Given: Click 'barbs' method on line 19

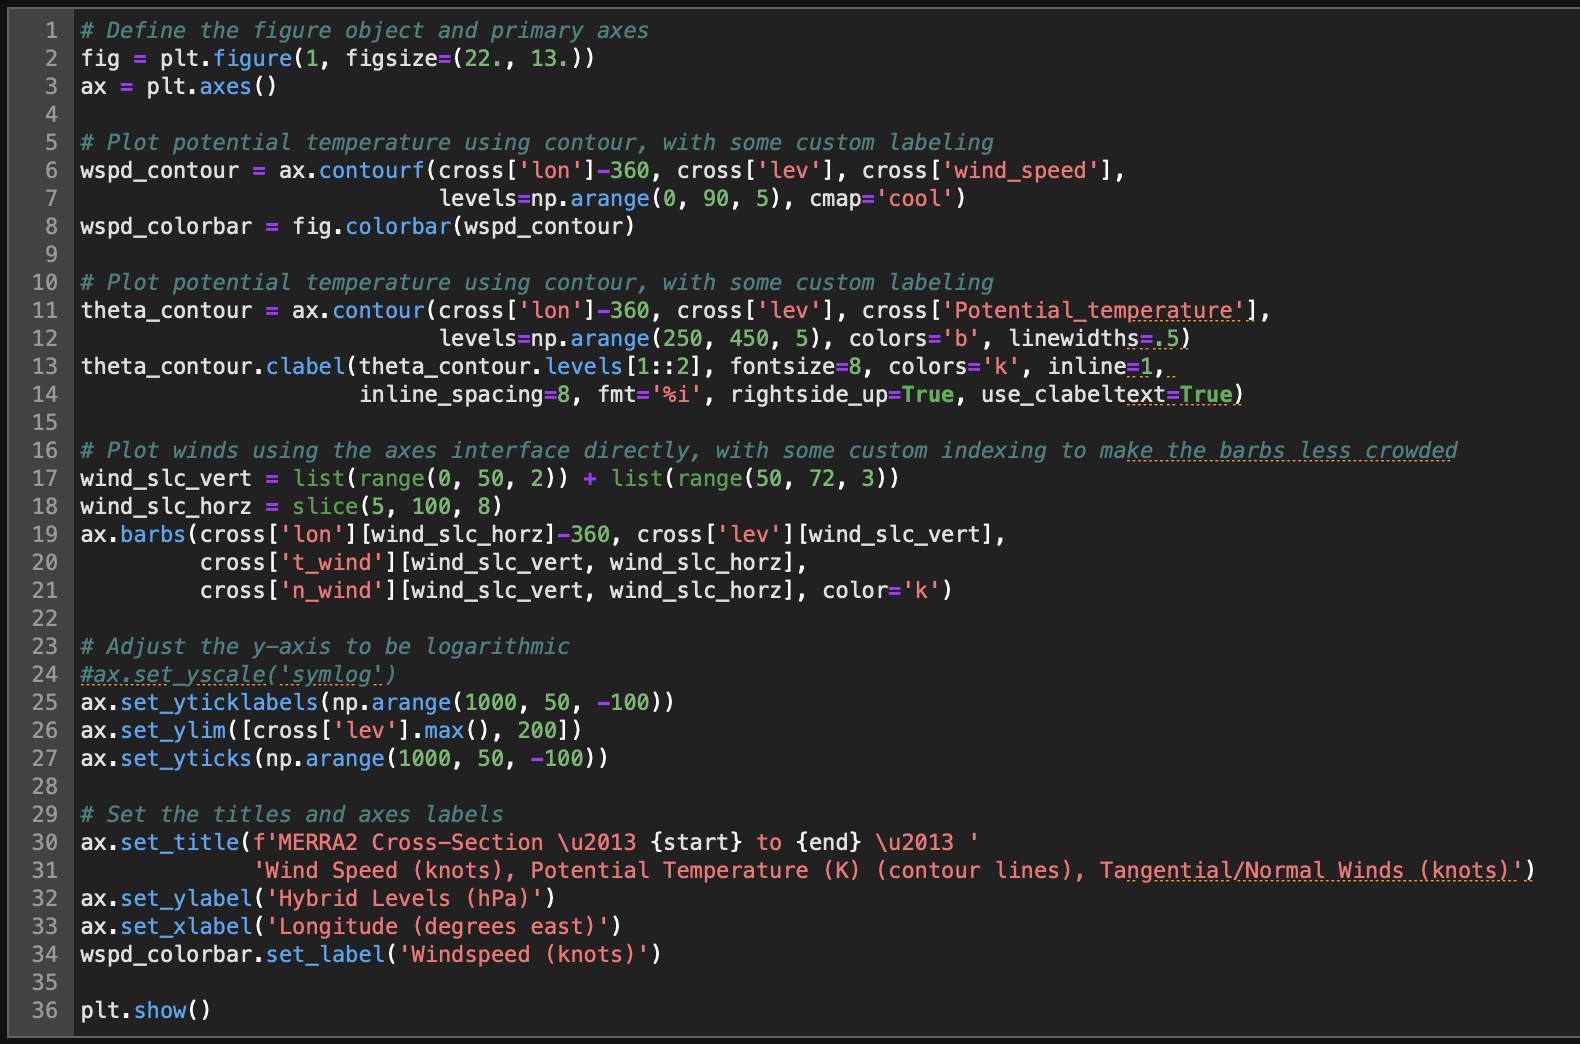Looking at the screenshot, I should [153, 534].
